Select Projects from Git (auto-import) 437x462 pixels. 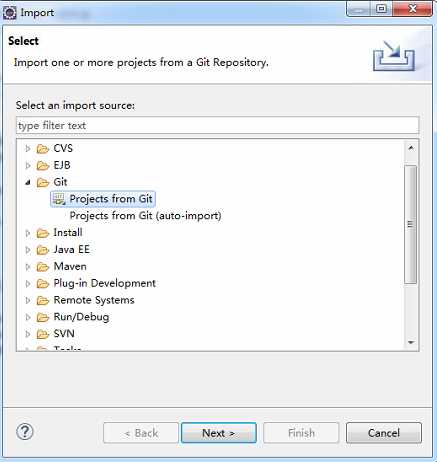point(145,216)
